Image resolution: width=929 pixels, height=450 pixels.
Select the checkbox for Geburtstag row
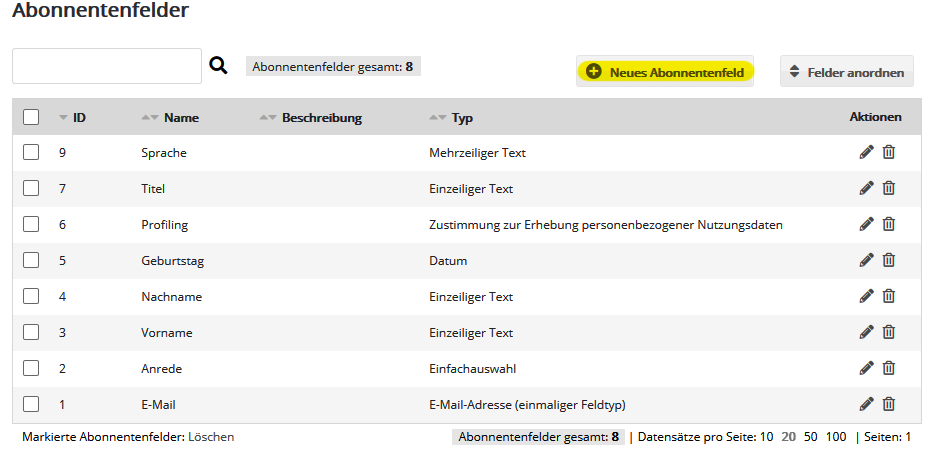point(31,260)
